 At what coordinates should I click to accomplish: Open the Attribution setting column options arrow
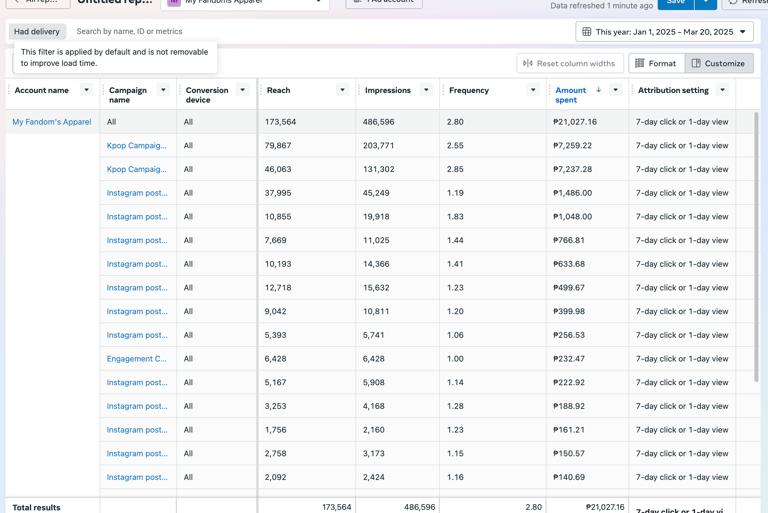tap(722, 90)
